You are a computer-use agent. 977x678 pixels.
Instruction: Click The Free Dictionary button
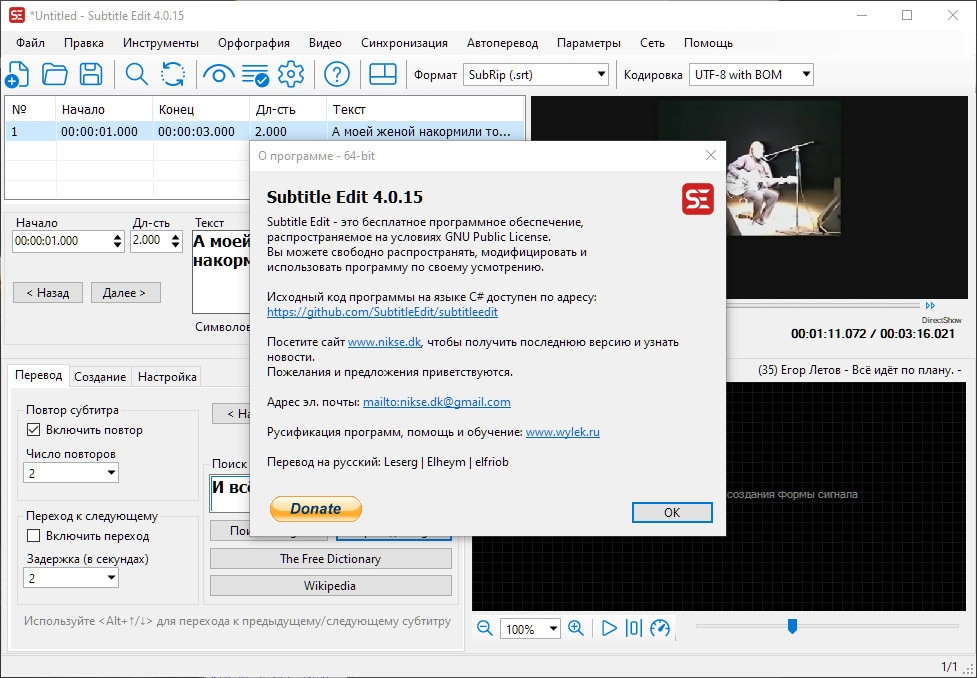coord(330,559)
